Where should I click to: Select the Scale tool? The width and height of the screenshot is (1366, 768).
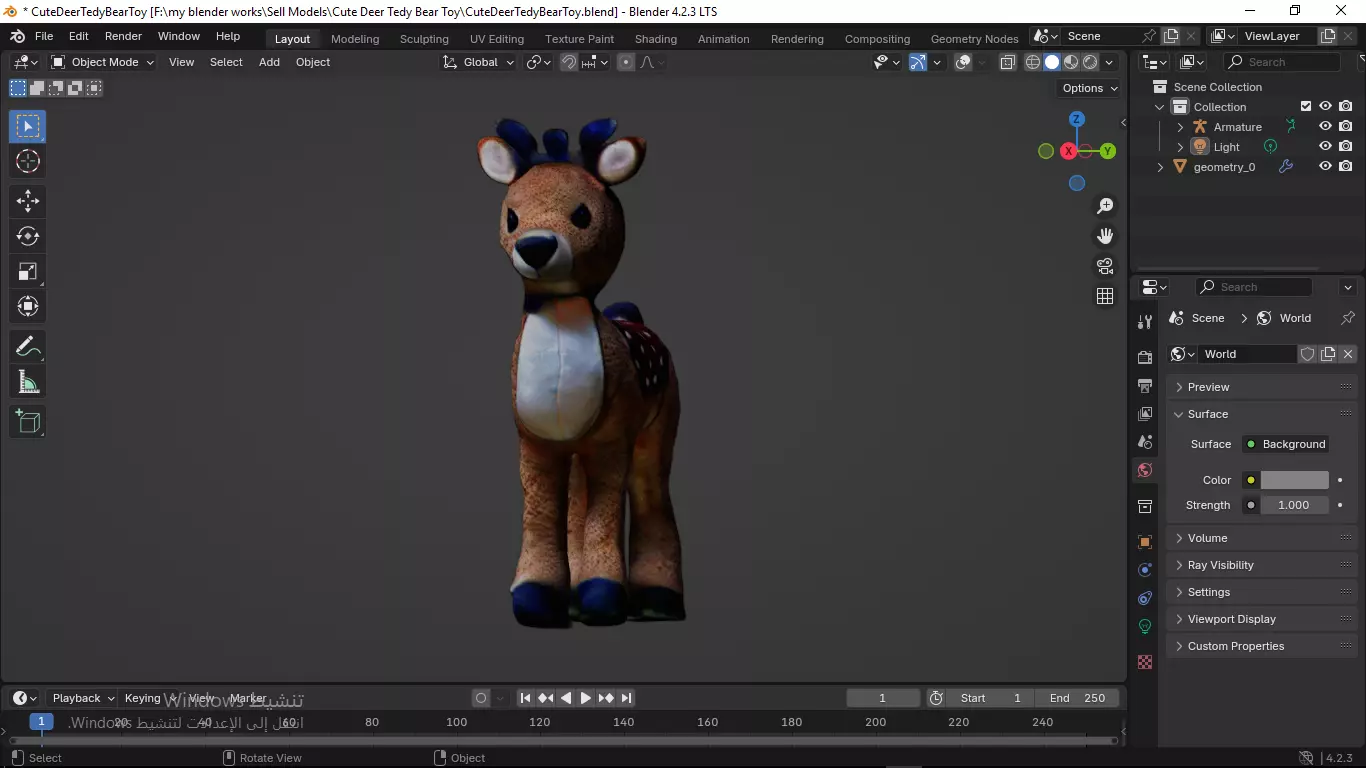[28, 271]
